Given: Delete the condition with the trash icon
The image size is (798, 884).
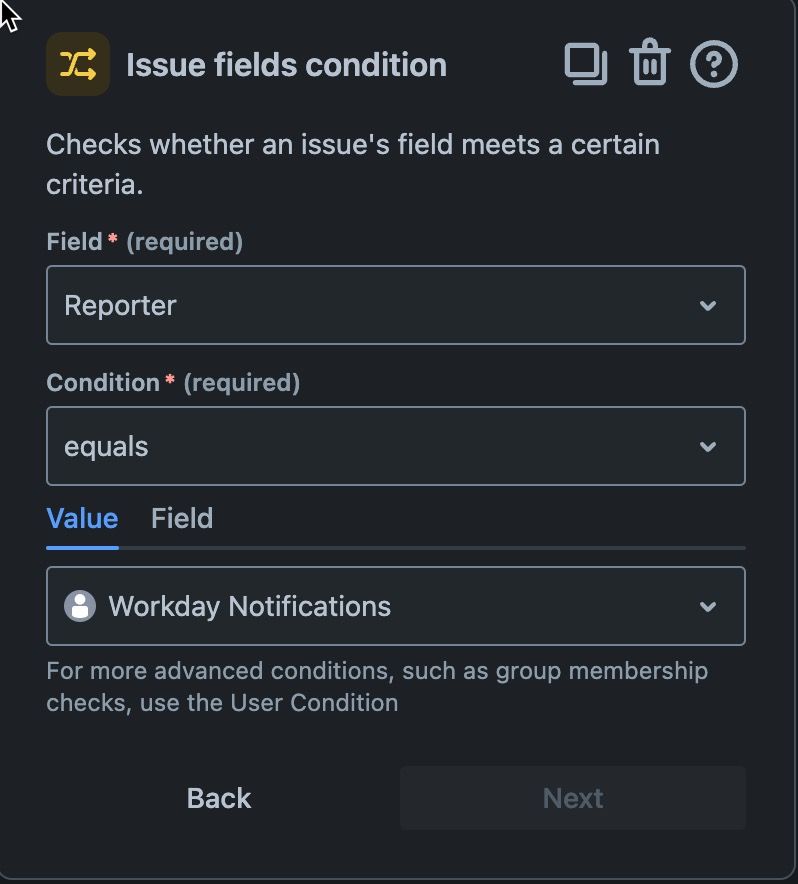Looking at the screenshot, I should (x=649, y=65).
